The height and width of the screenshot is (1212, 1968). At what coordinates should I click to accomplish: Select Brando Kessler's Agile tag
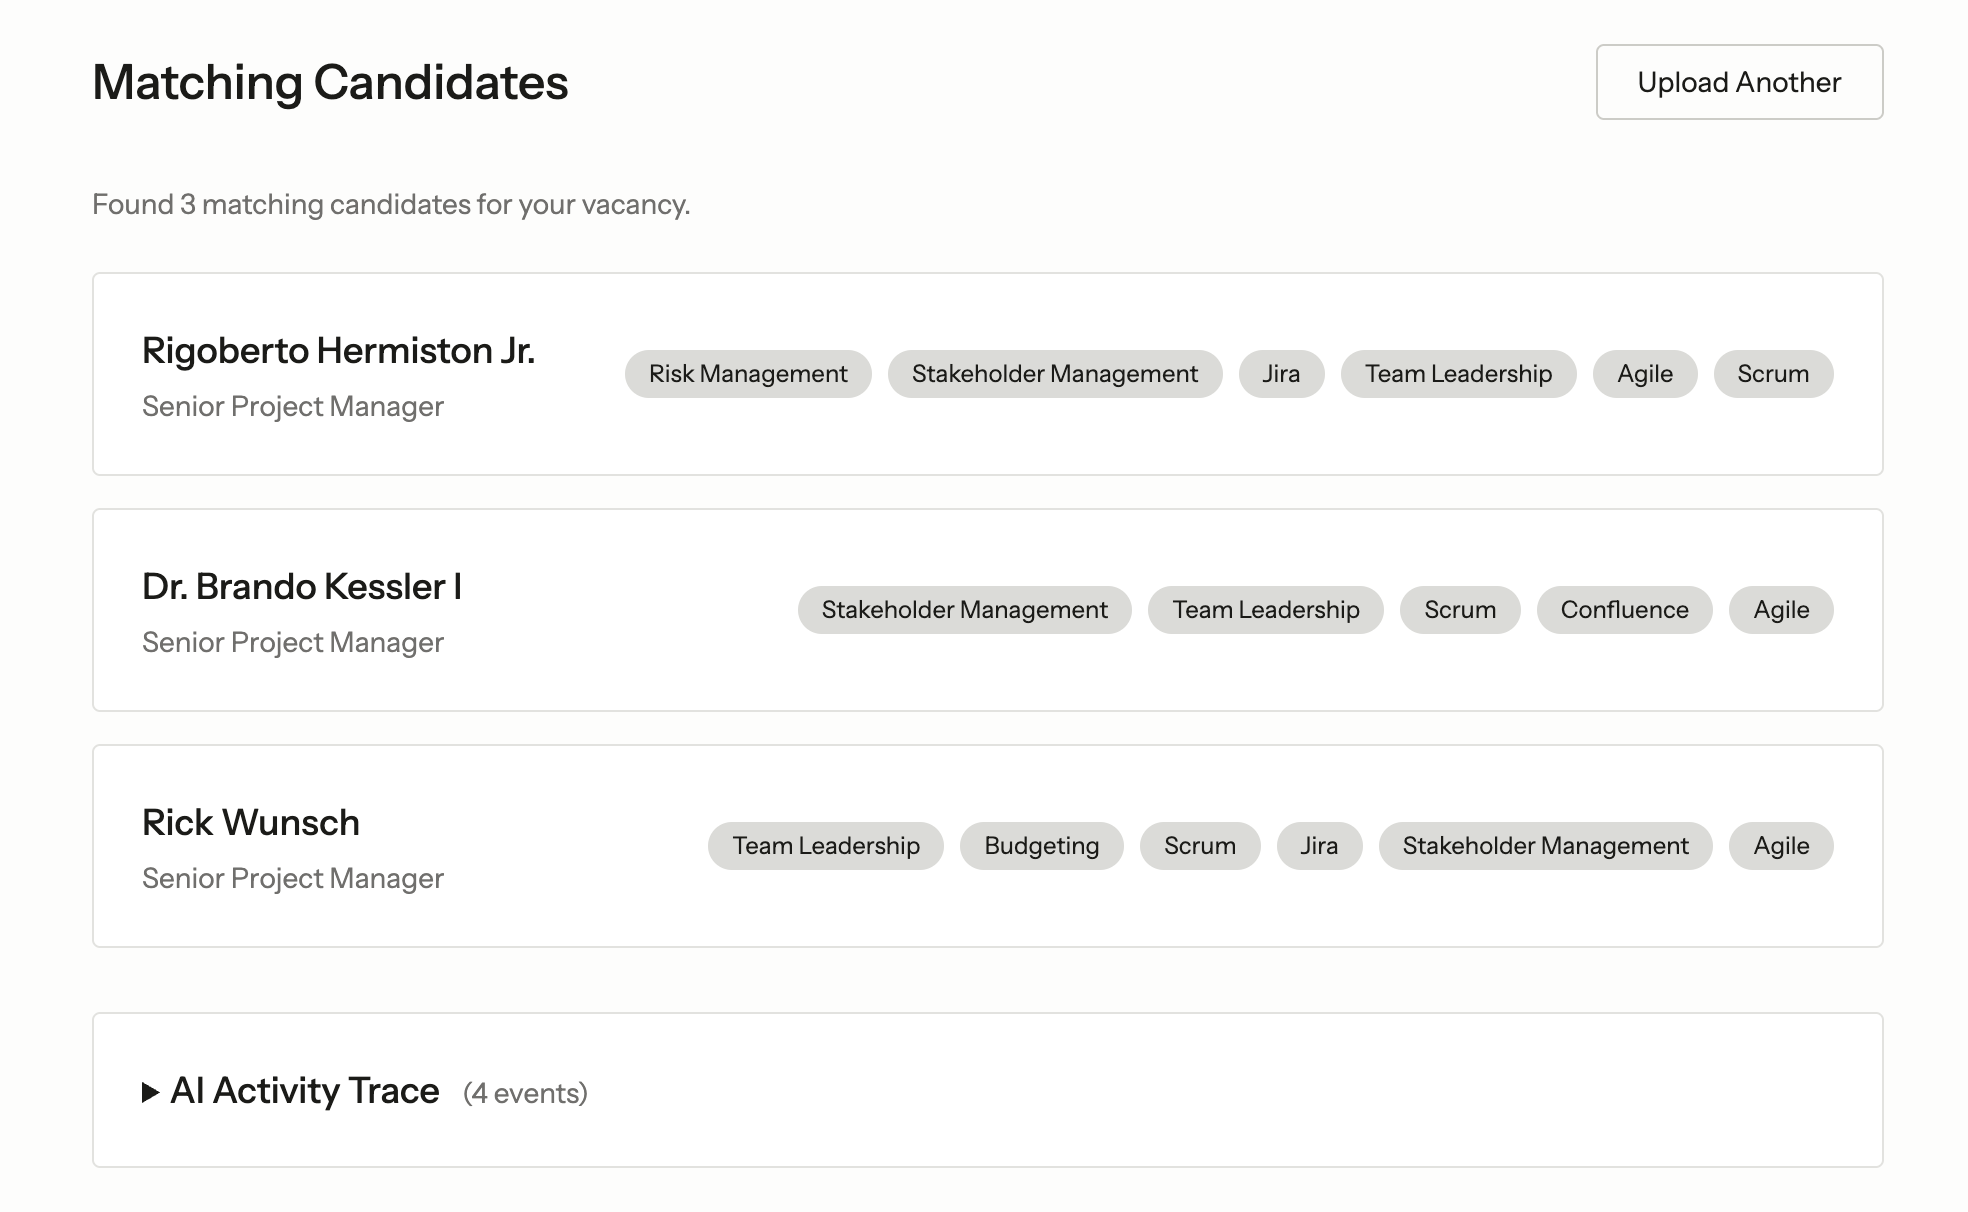1781,610
